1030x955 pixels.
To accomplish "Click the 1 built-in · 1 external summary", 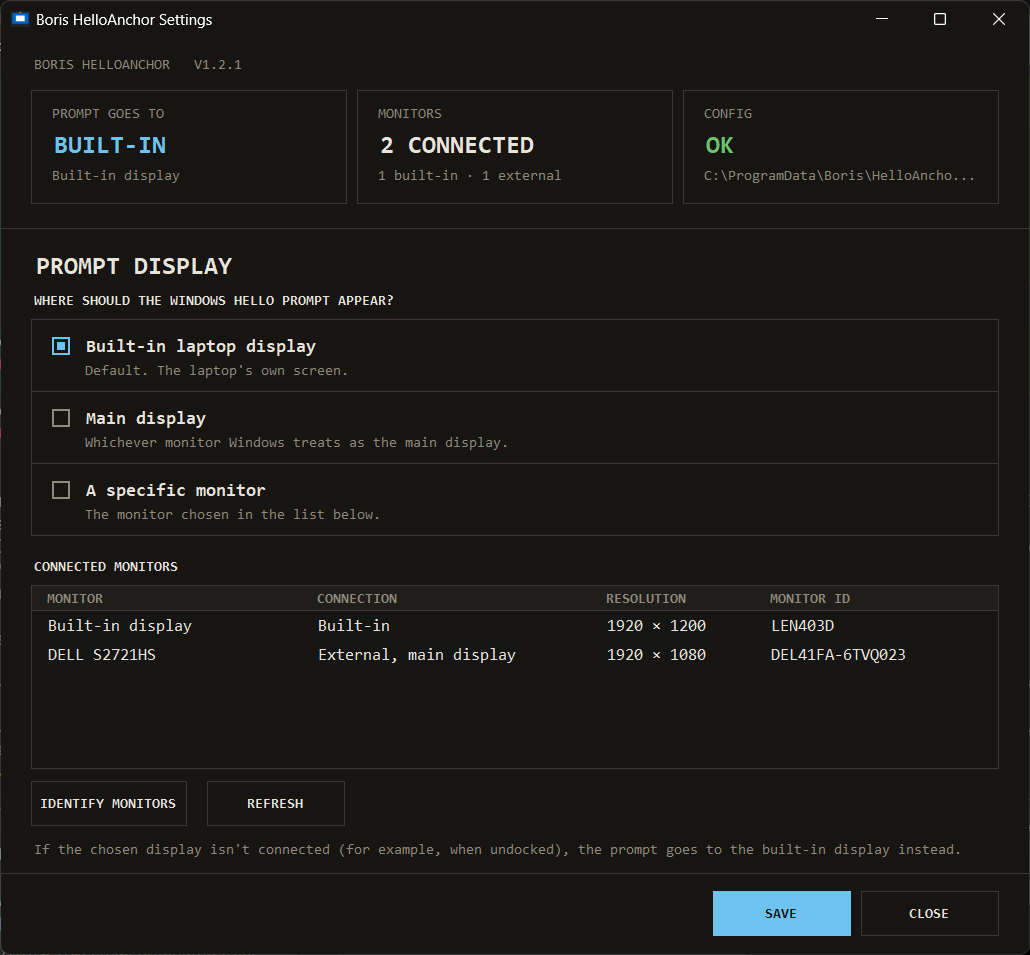I will click(470, 175).
